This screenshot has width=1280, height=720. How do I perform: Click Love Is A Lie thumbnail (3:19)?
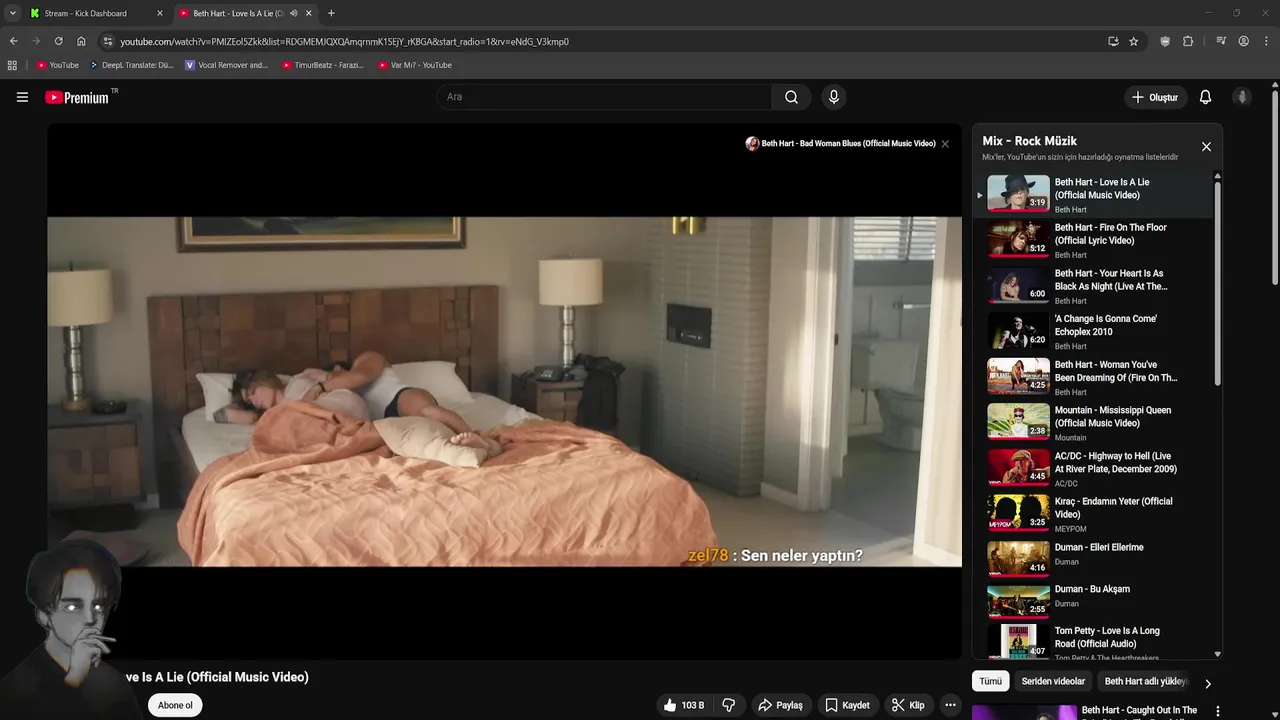coord(1018,193)
